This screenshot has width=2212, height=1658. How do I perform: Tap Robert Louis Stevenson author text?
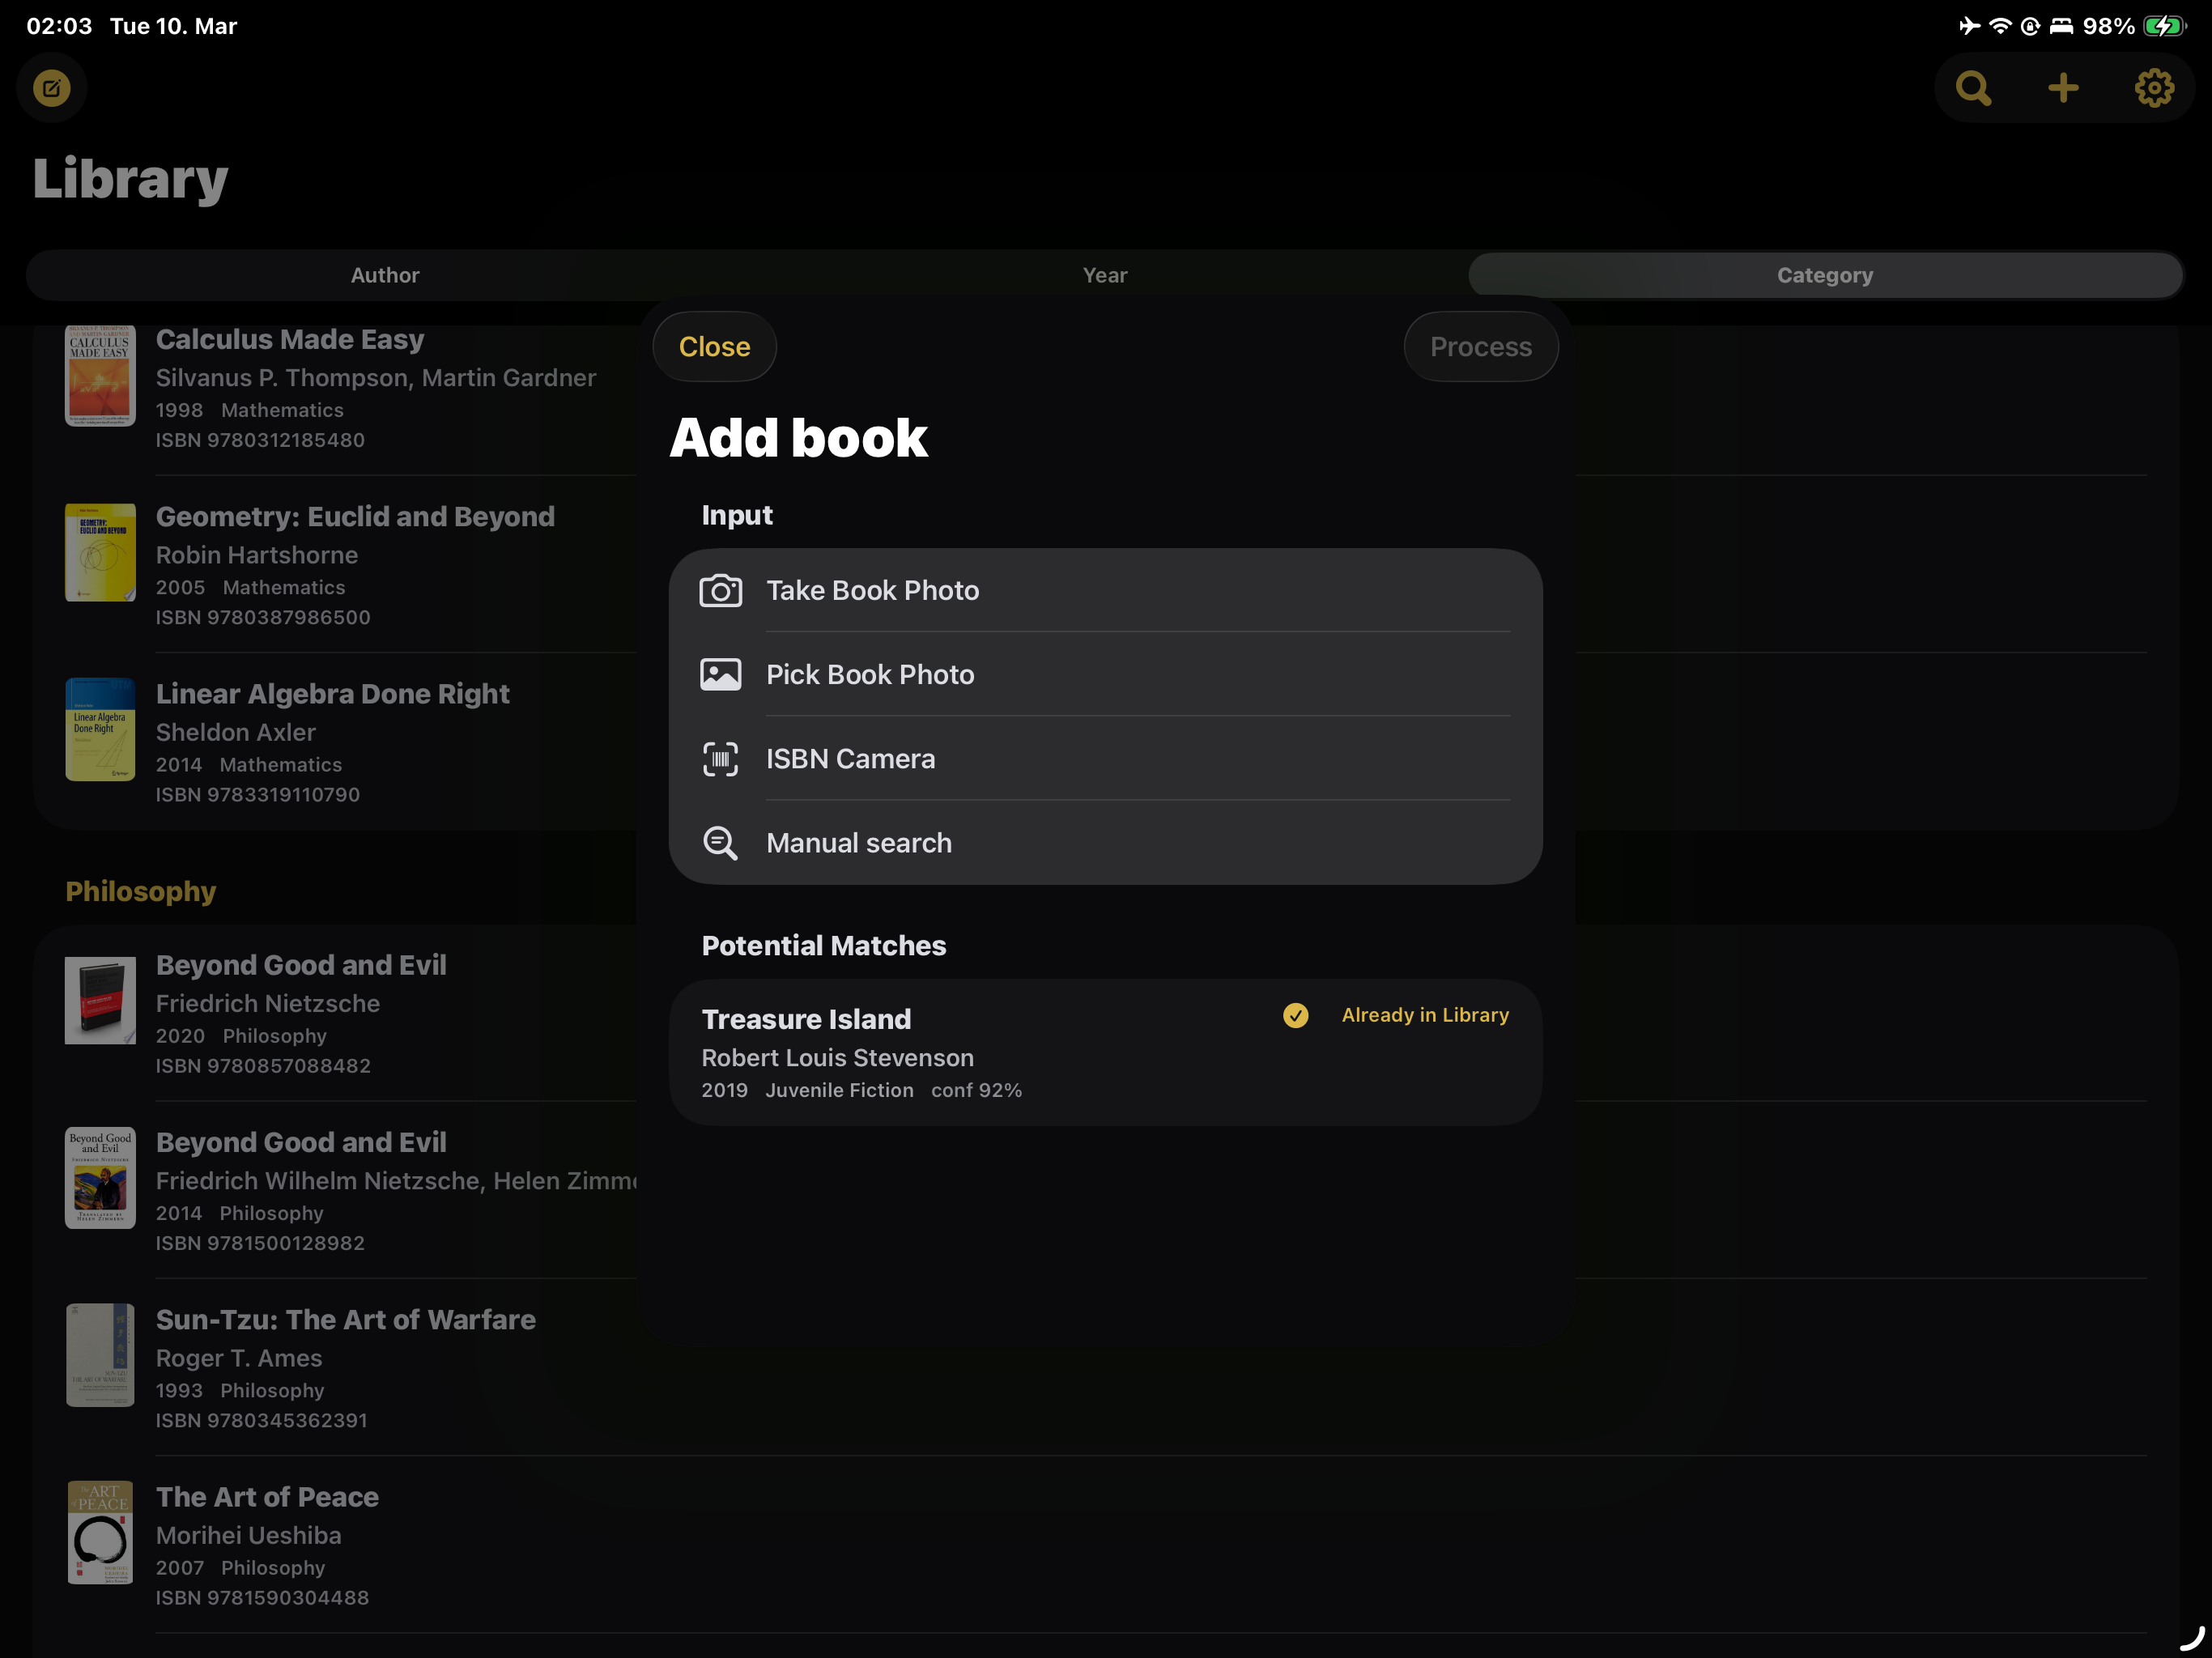click(x=837, y=1057)
